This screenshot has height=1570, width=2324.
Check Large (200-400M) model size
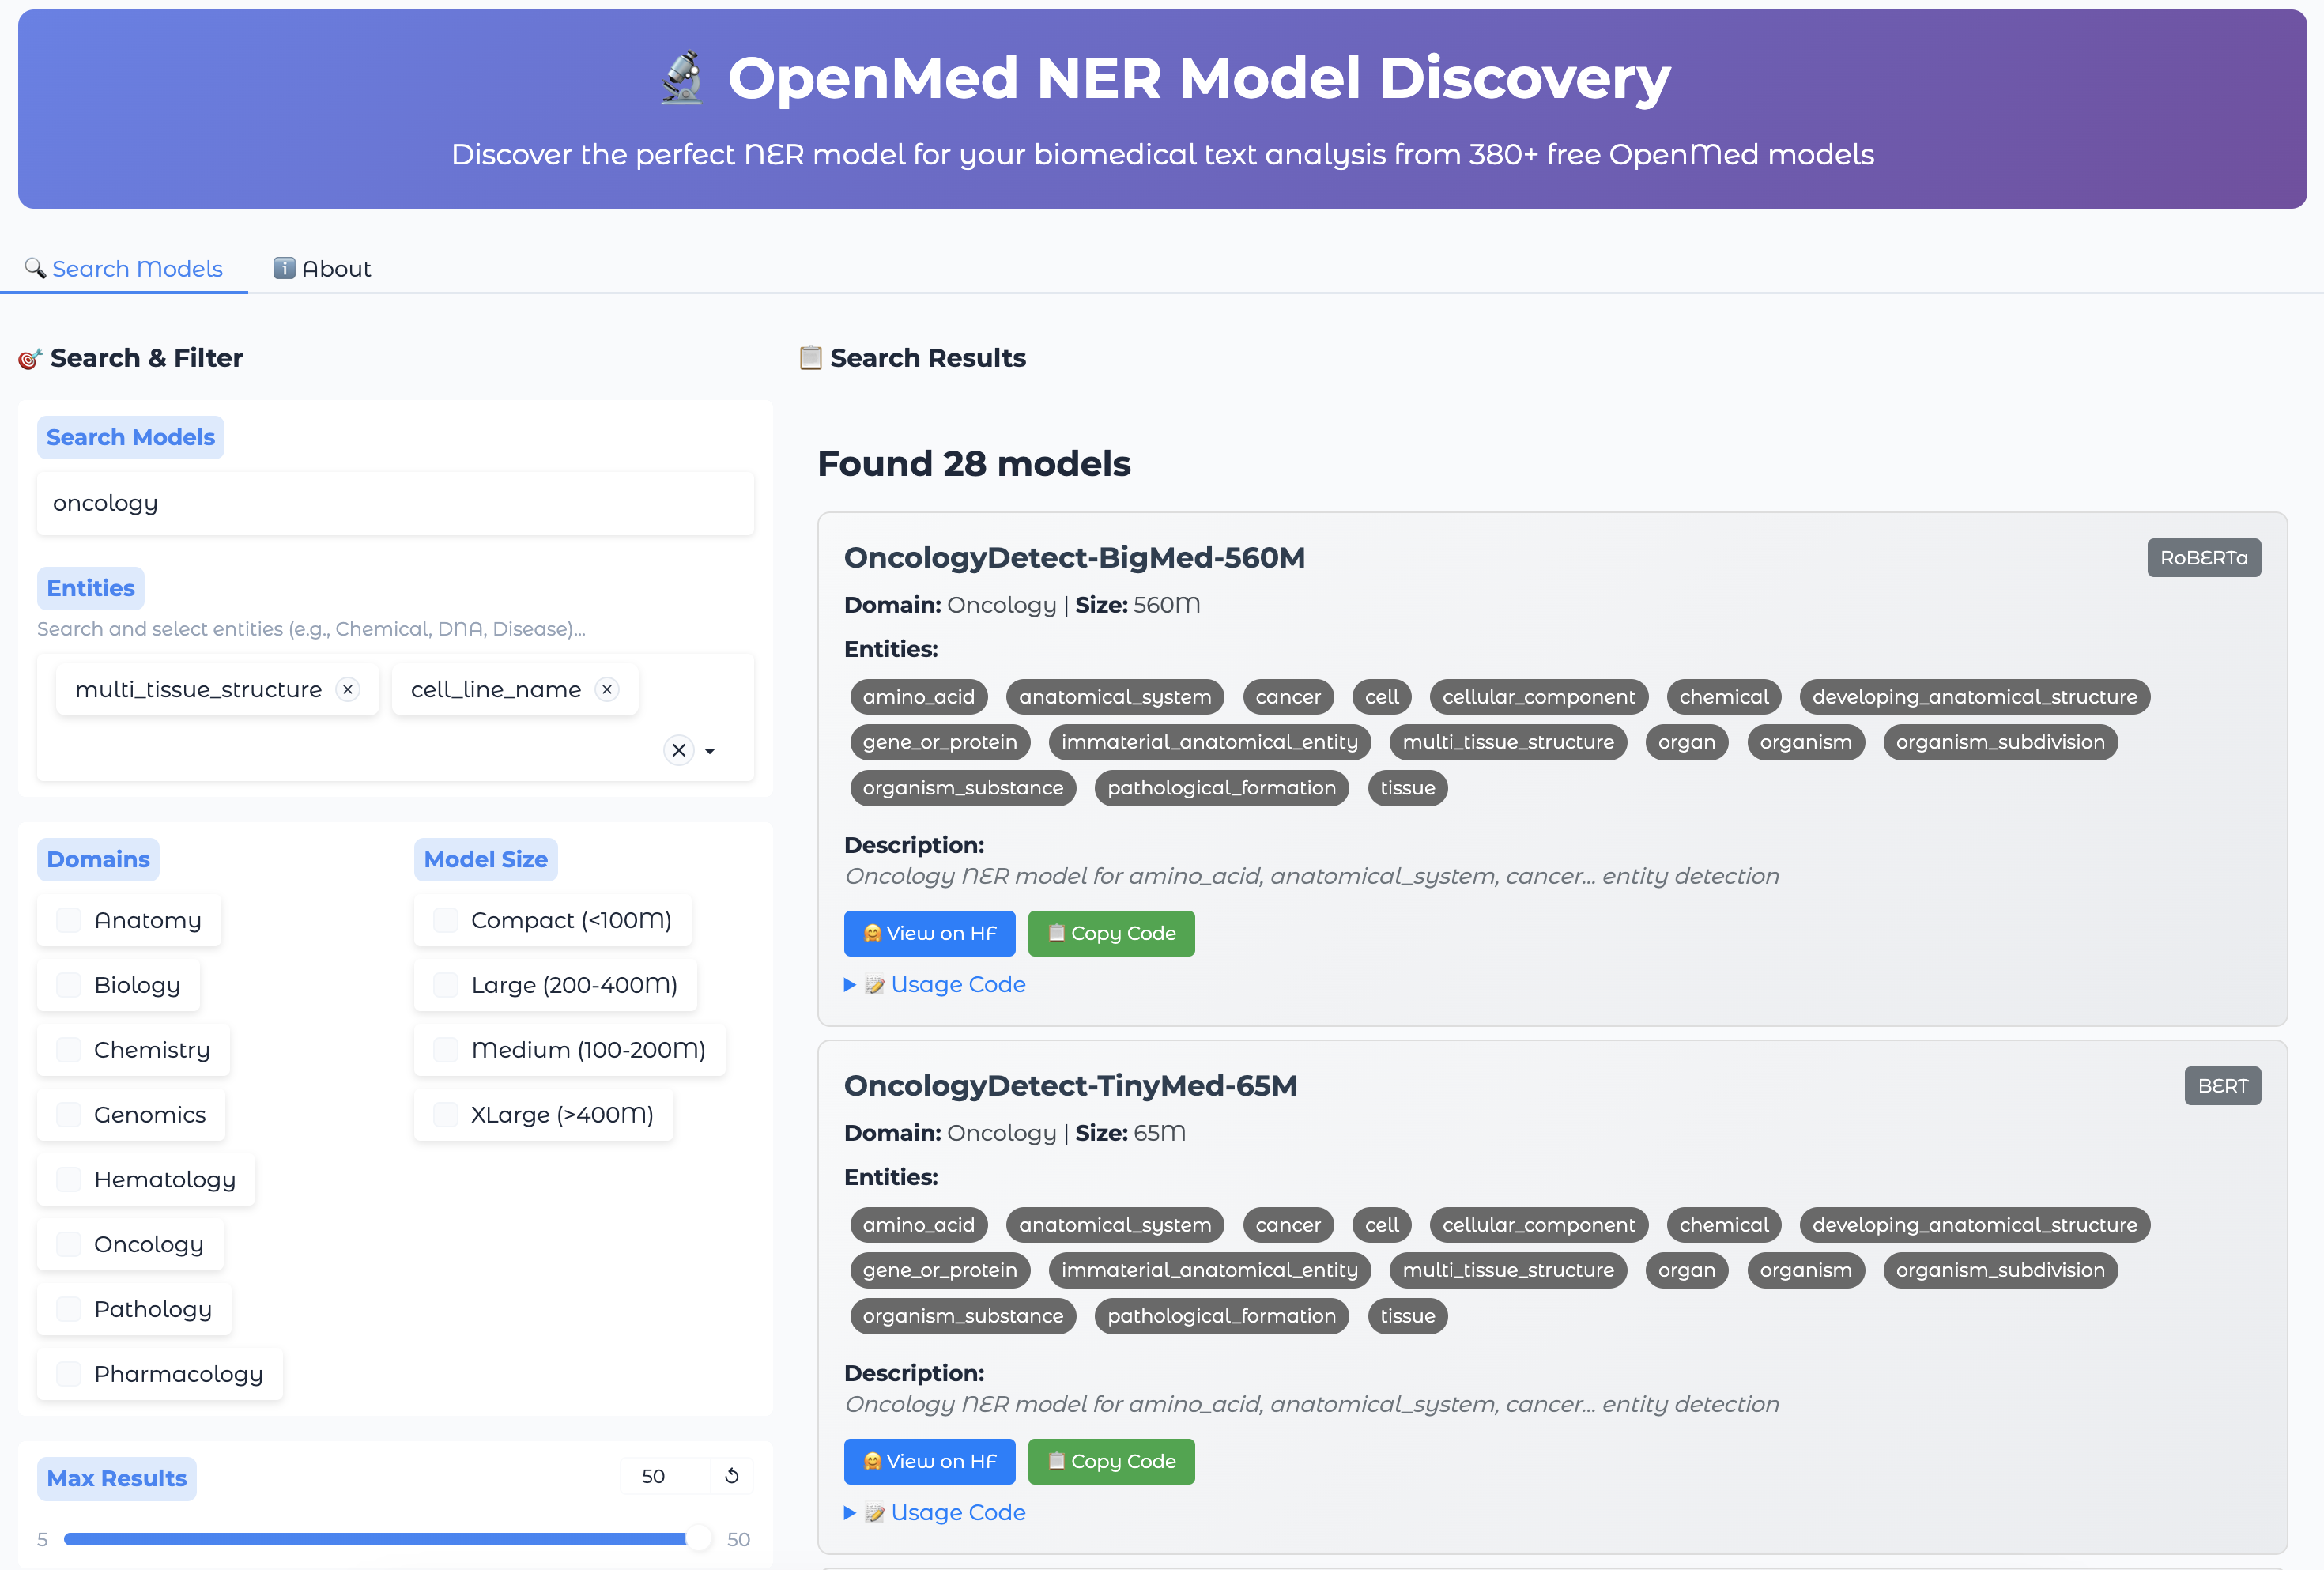446,985
